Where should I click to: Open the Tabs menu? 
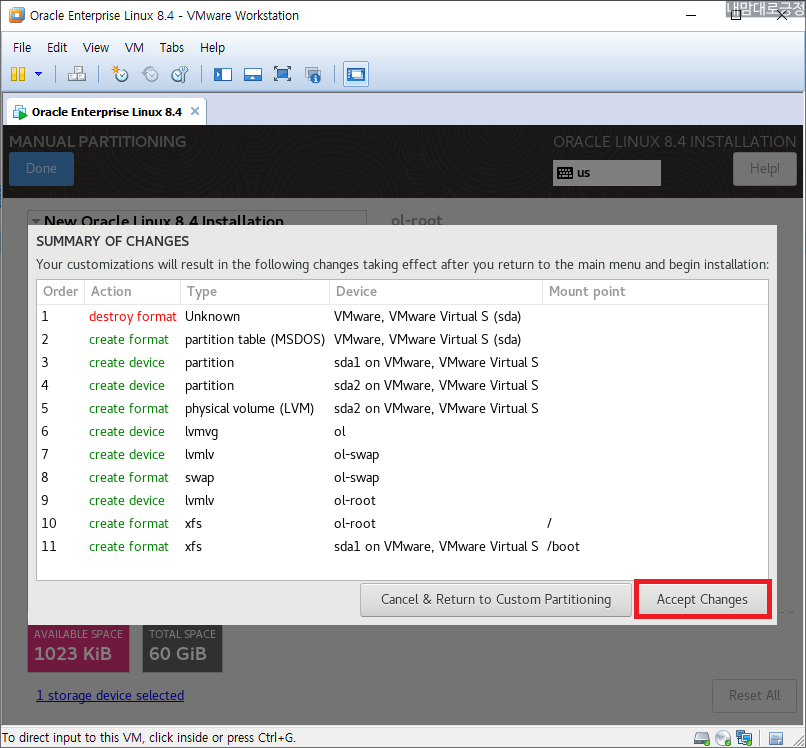coord(171,47)
